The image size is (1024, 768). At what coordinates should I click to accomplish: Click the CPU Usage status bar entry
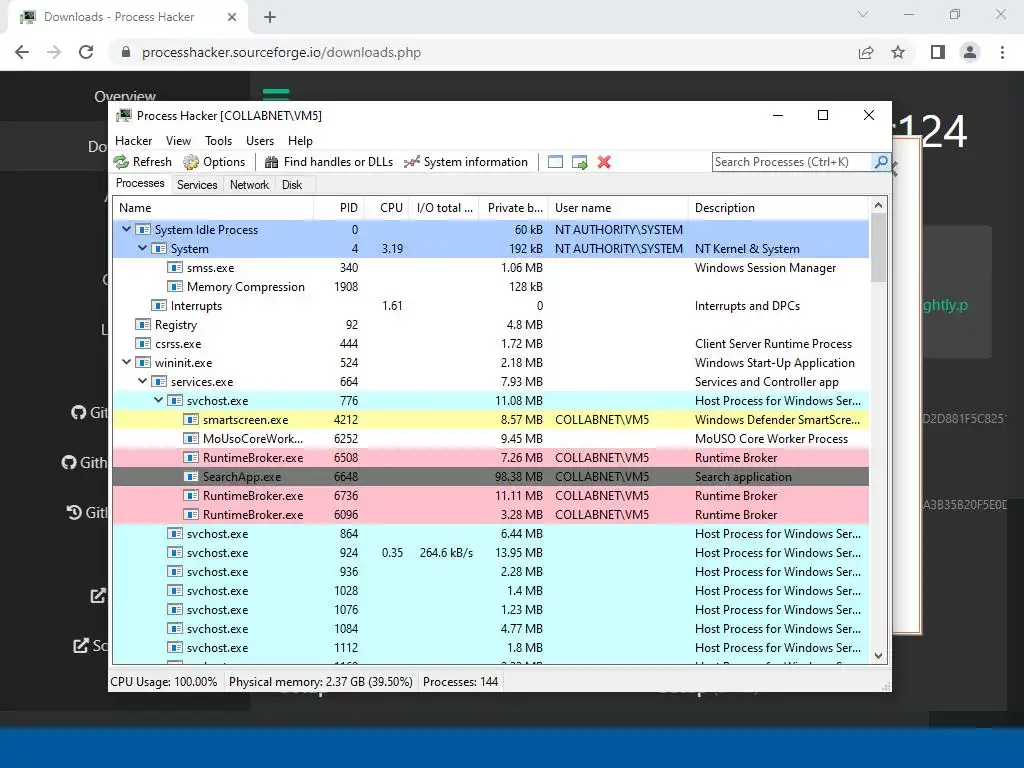coord(164,682)
